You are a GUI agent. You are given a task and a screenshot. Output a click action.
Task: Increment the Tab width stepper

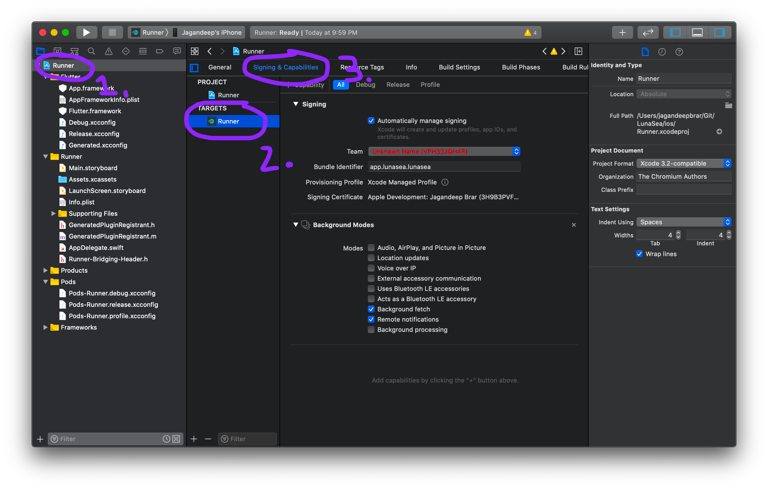coord(678,233)
